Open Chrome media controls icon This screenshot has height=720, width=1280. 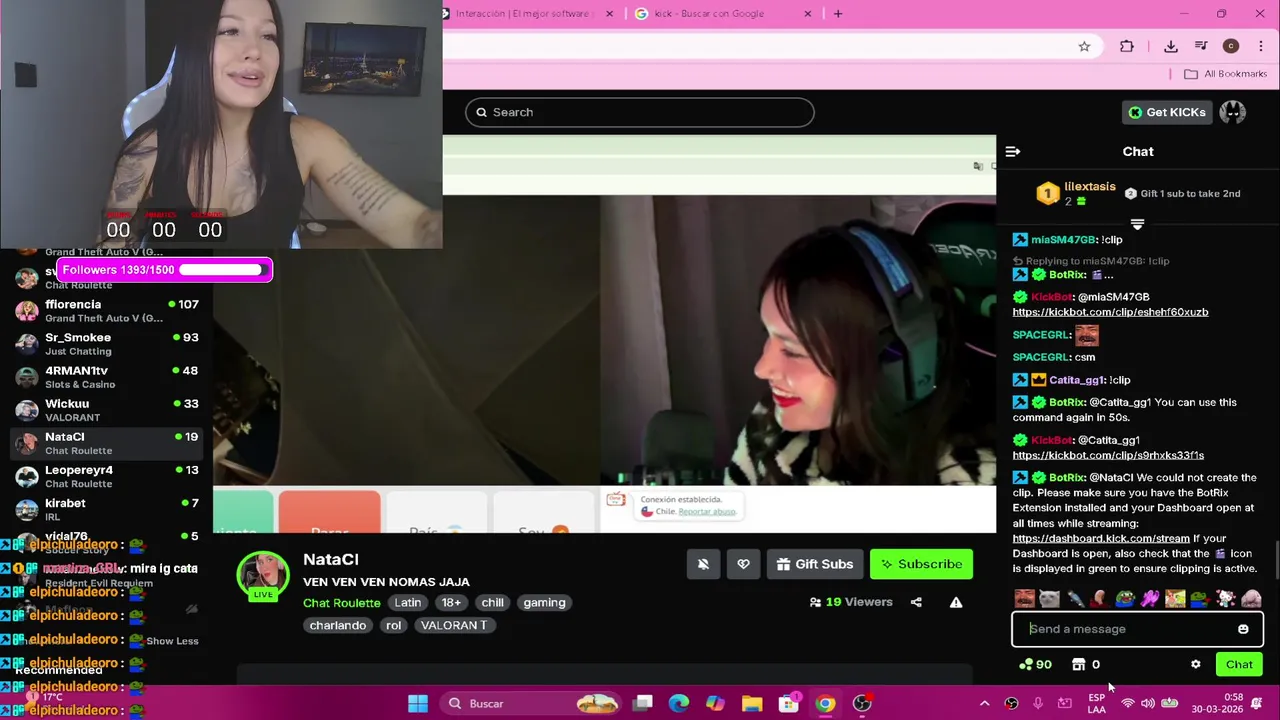tap(1201, 46)
